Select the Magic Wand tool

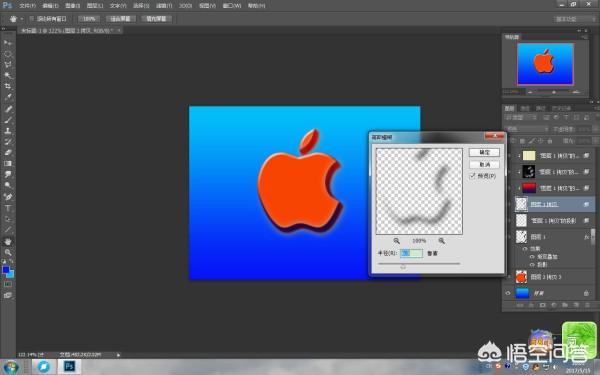point(8,75)
